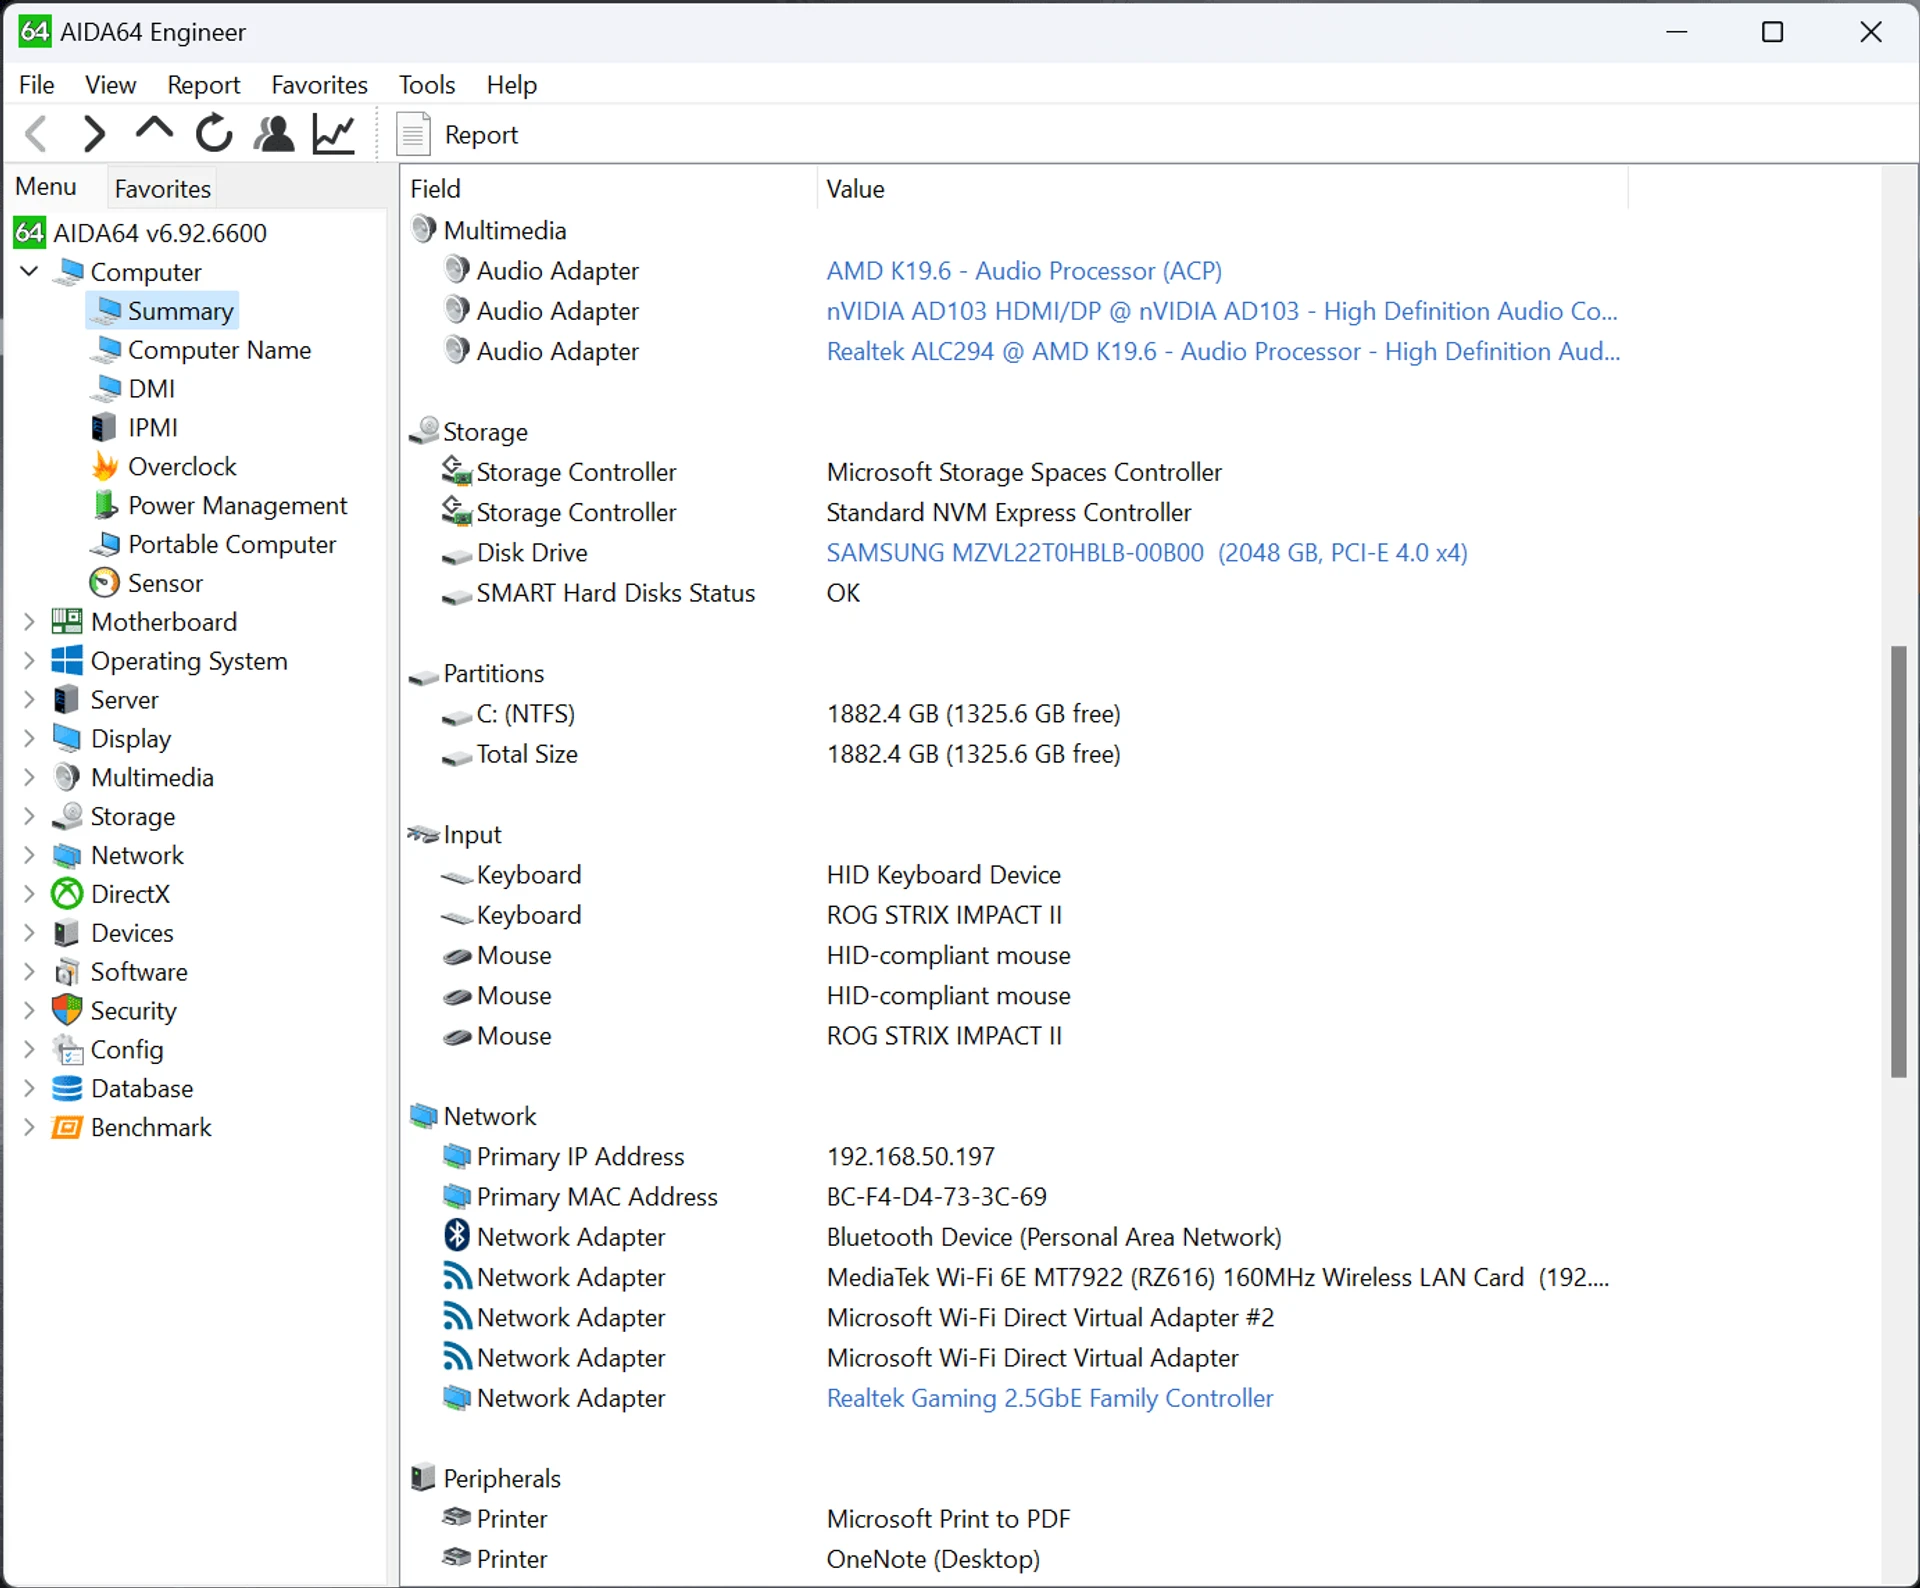1920x1588 pixels.
Task: Go forward with the right arrow toolbar button
Action: pyautogui.click(x=94, y=134)
